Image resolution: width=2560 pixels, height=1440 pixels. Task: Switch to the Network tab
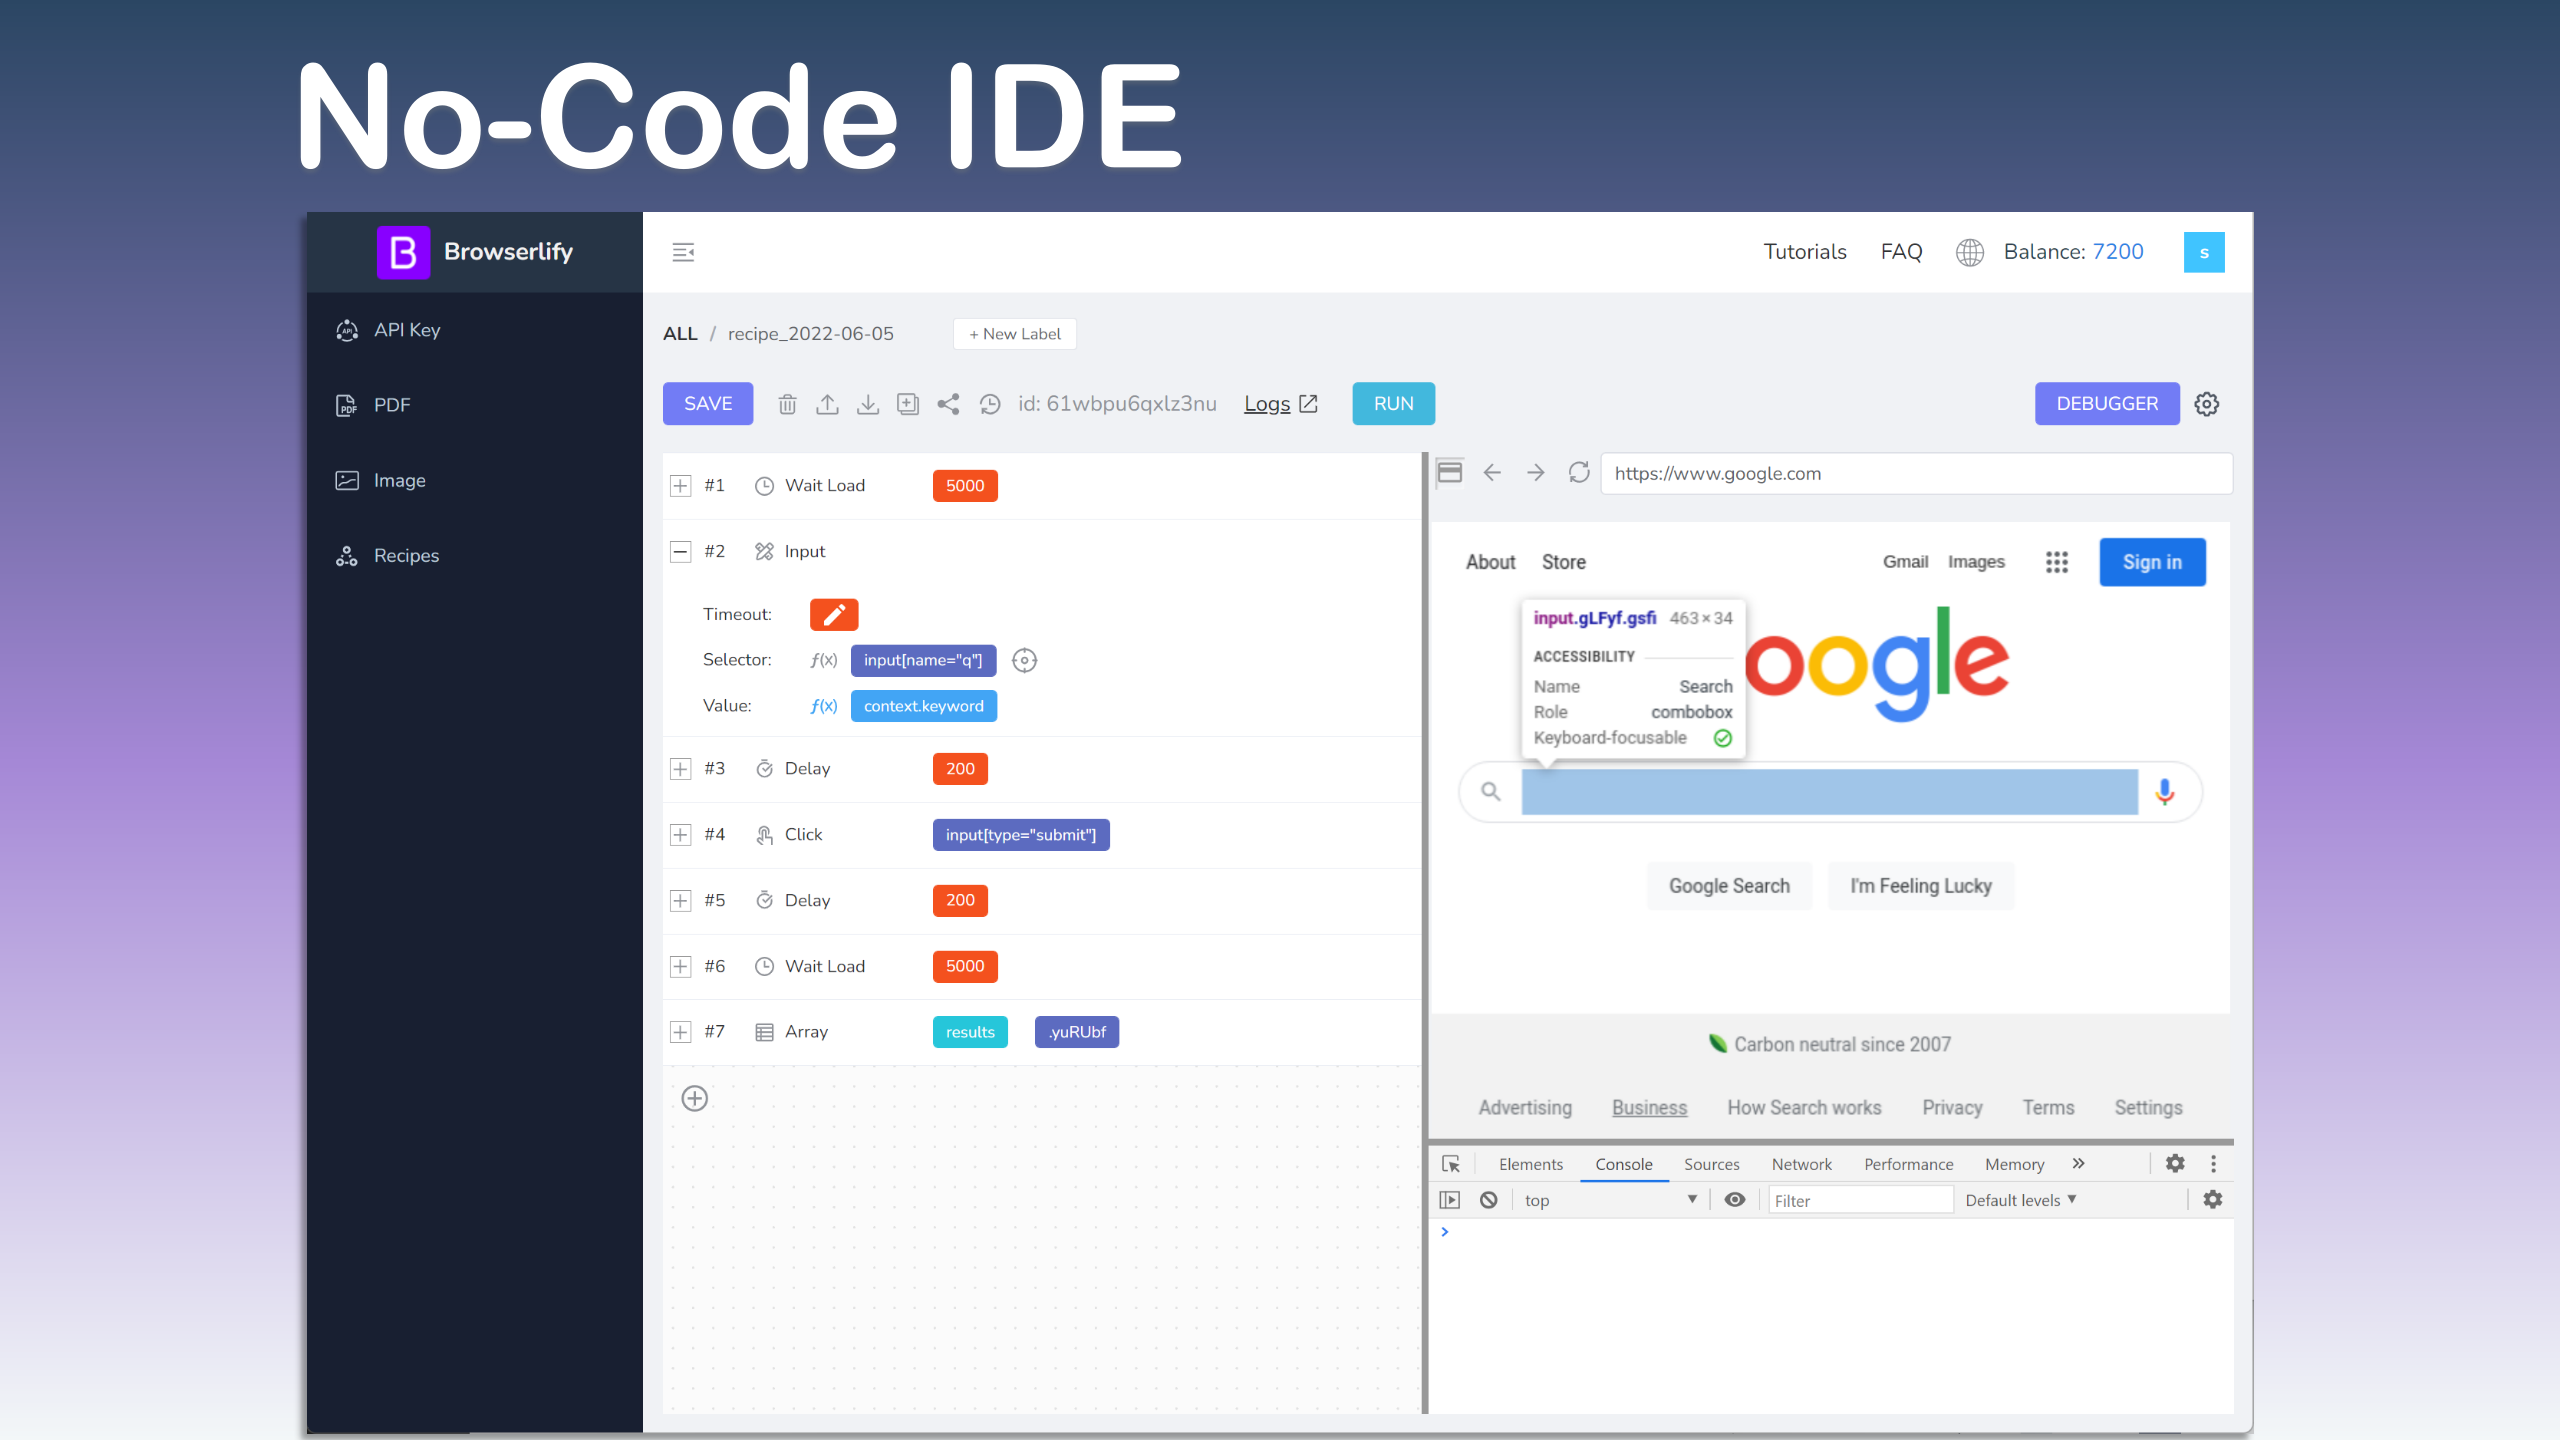tap(1801, 1164)
